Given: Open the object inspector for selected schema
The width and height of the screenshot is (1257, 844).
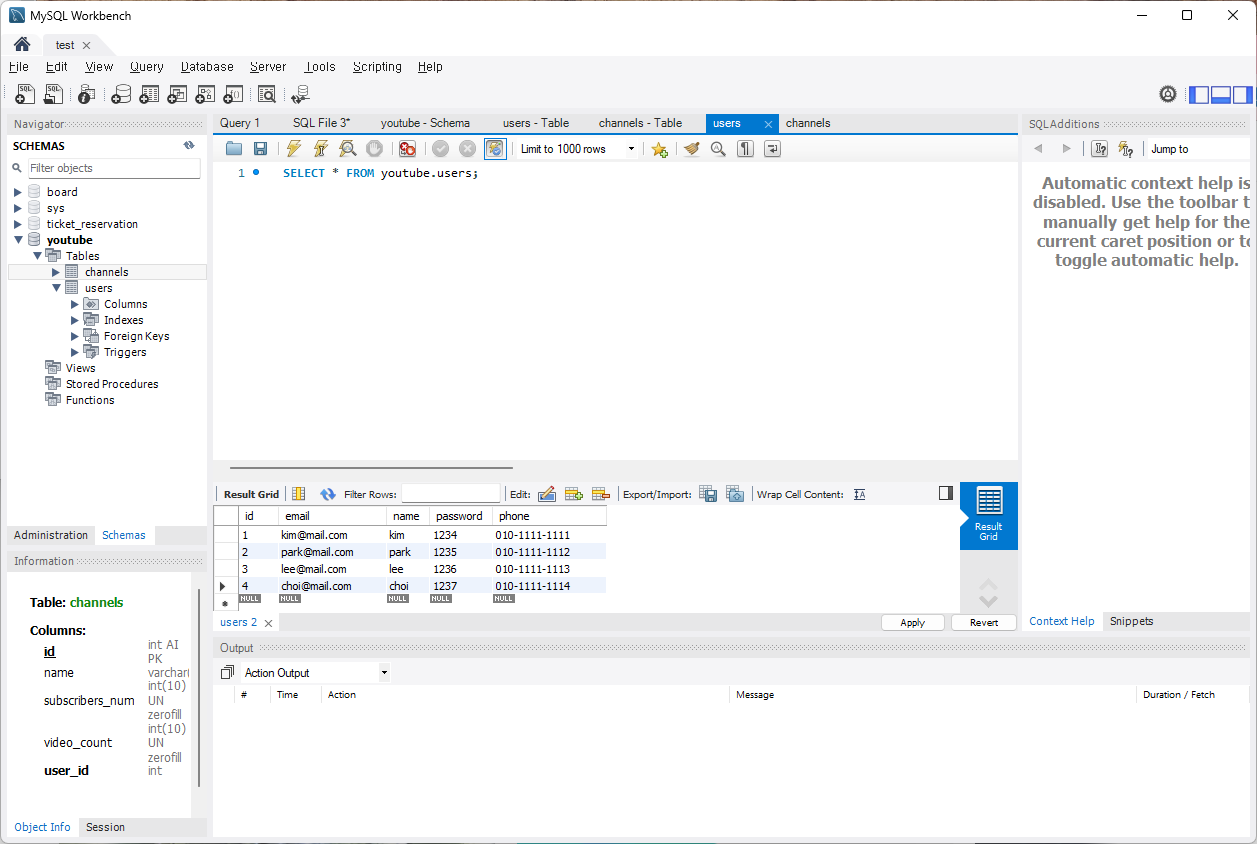Looking at the screenshot, I should [x=87, y=94].
